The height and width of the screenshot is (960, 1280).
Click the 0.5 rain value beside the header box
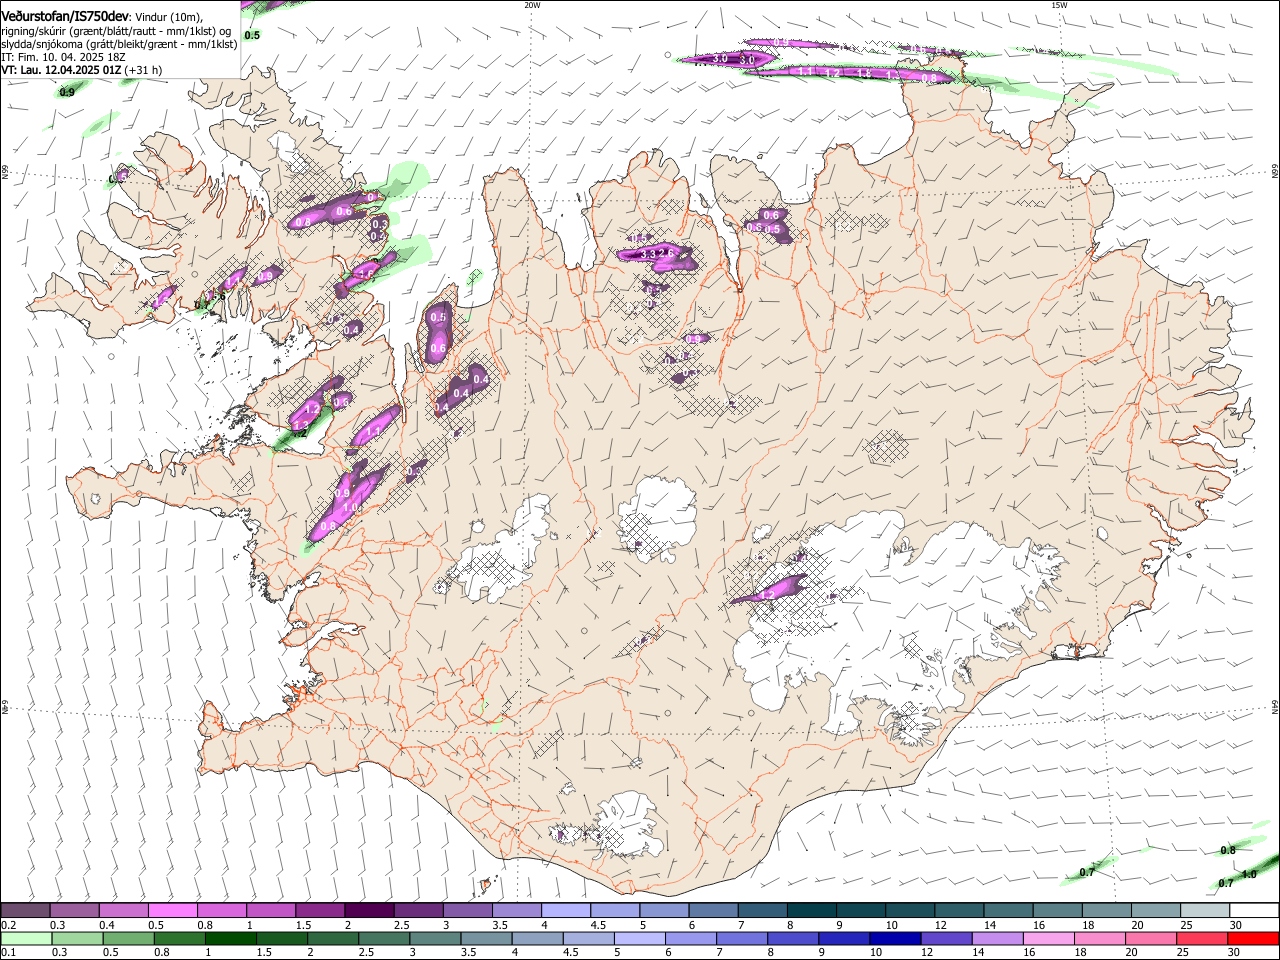(x=252, y=35)
